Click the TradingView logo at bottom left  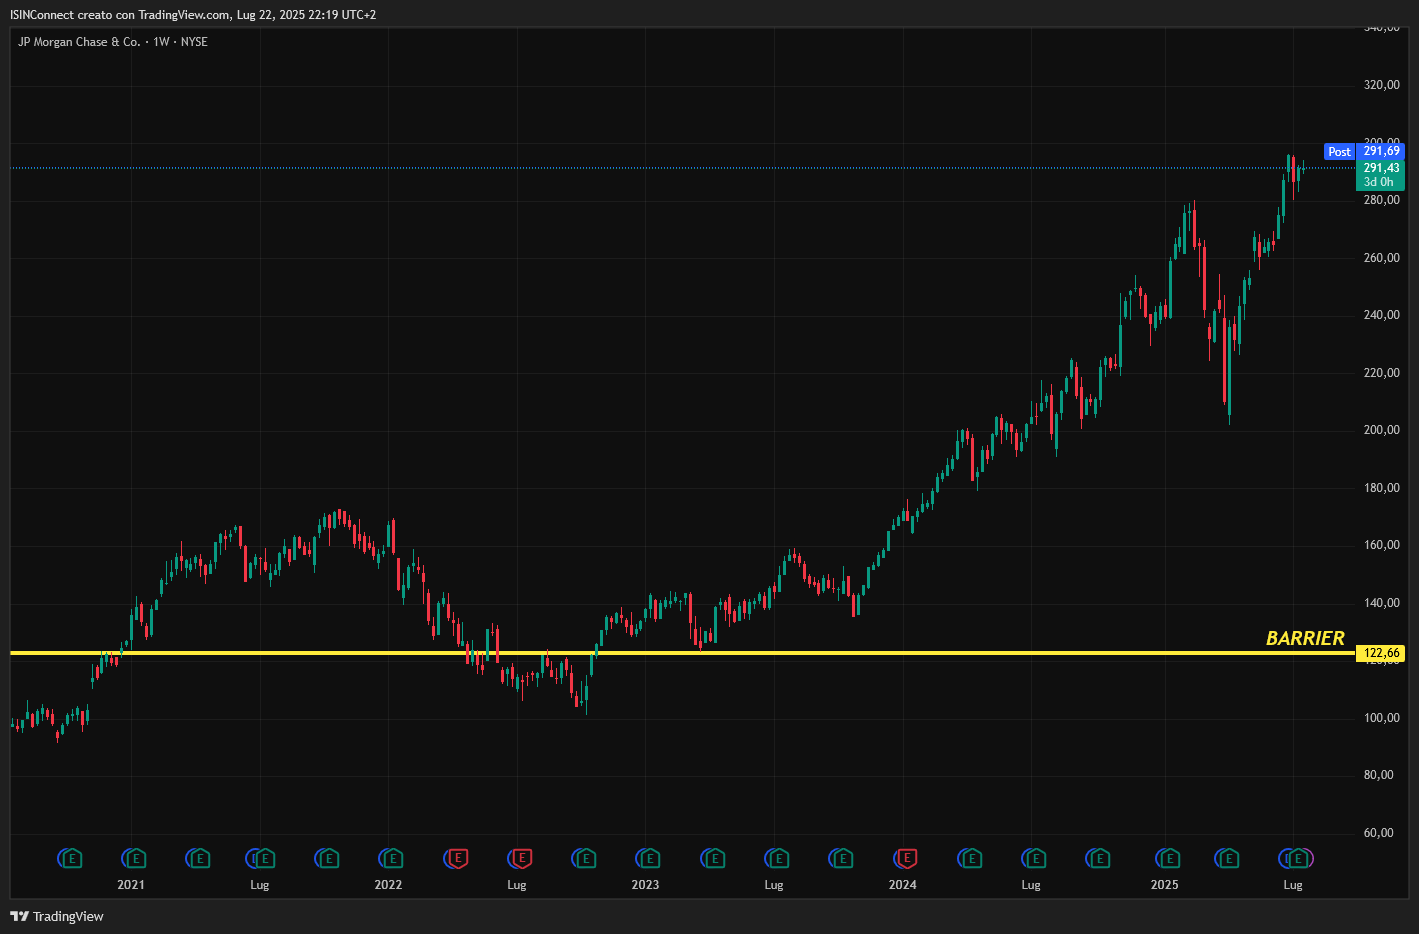tap(57, 916)
